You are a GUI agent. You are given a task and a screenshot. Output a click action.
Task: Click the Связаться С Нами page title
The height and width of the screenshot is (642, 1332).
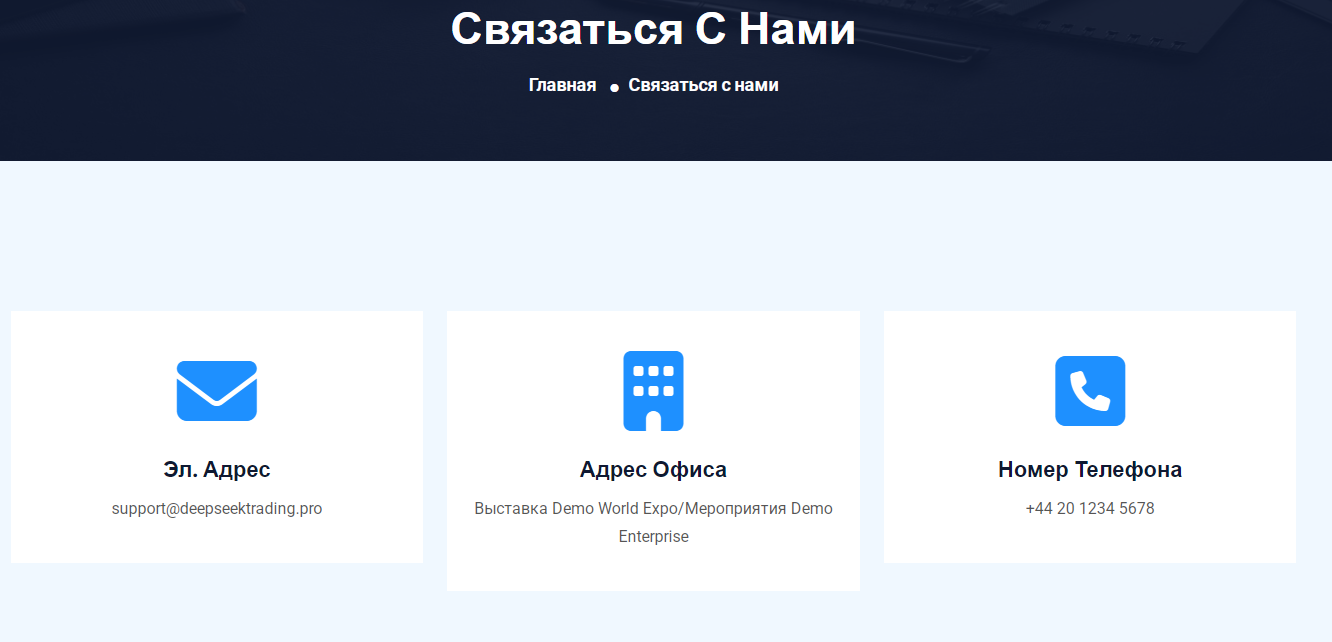coord(653,28)
